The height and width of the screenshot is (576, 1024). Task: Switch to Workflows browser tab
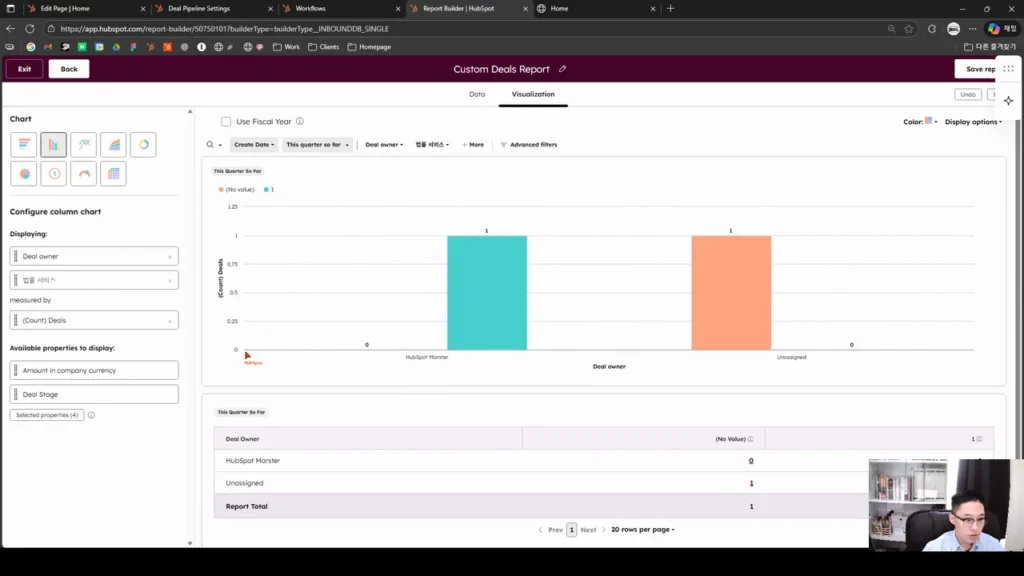340,8
